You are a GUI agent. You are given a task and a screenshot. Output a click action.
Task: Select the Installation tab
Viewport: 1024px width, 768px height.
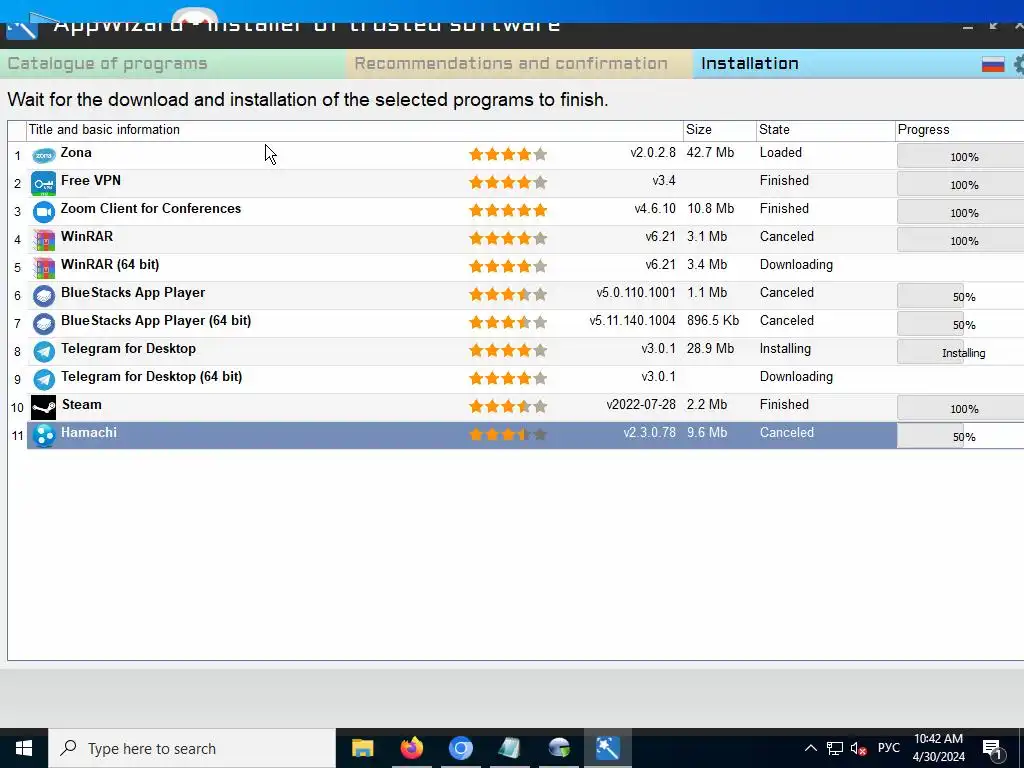point(750,63)
